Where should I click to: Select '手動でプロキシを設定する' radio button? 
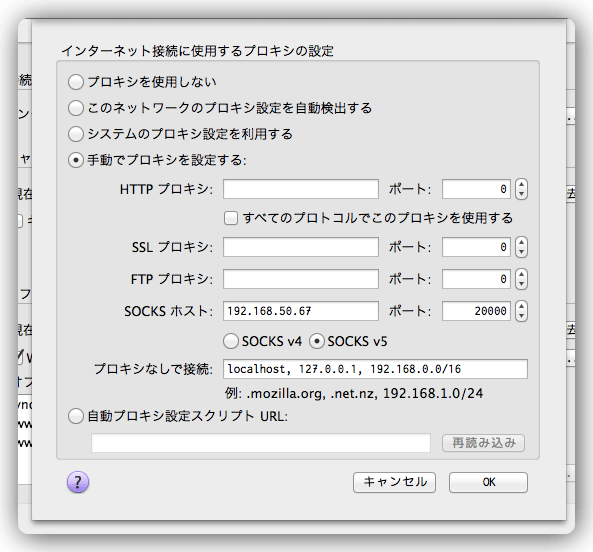(76, 160)
